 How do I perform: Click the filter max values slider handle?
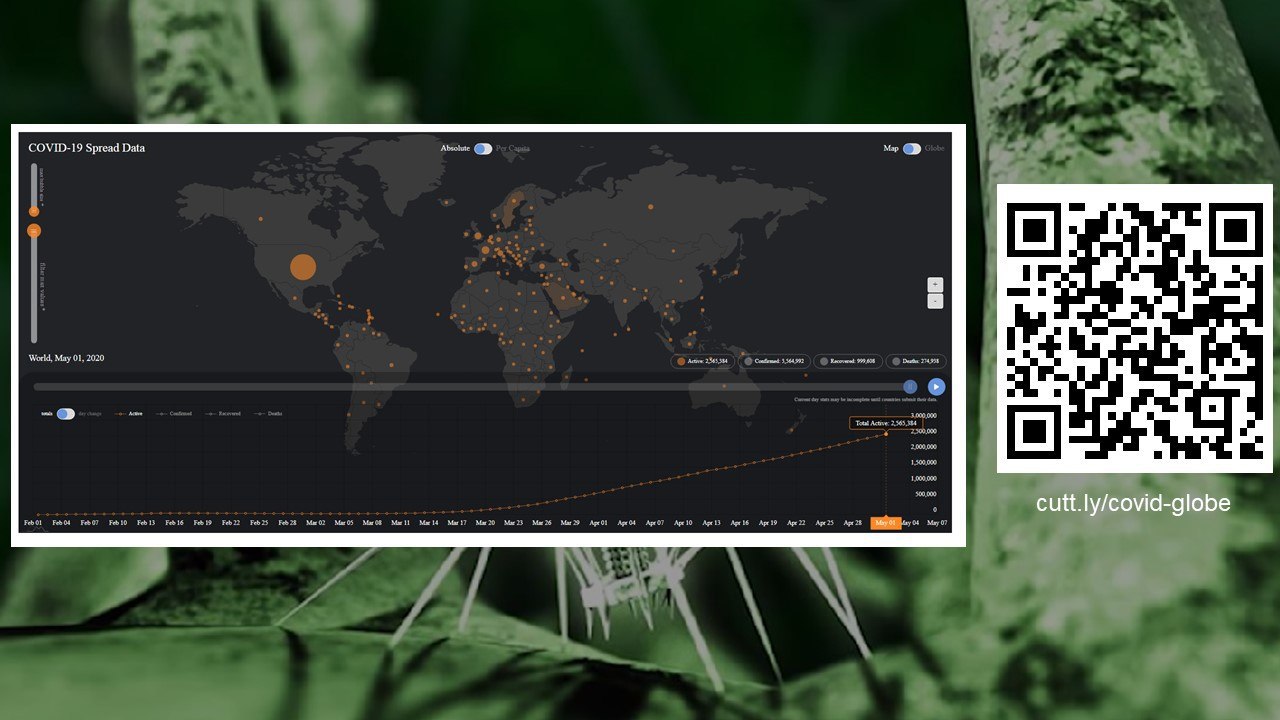pyautogui.click(x=34, y=231)
